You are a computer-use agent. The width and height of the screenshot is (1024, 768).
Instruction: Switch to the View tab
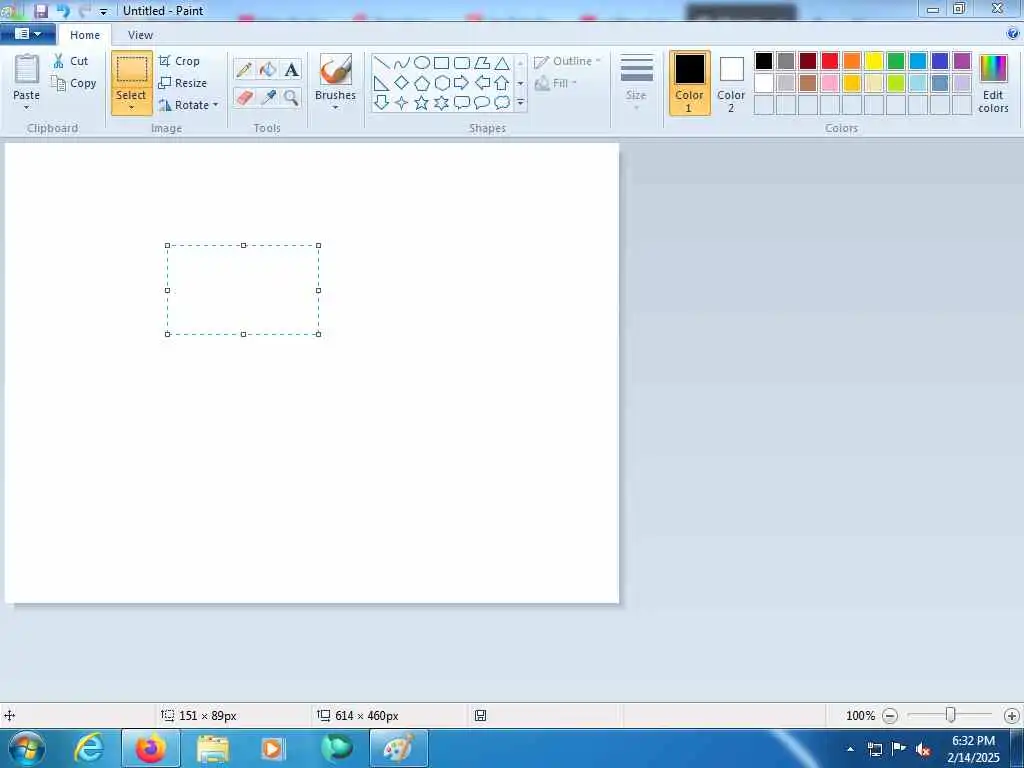click(x=140, y=35)
